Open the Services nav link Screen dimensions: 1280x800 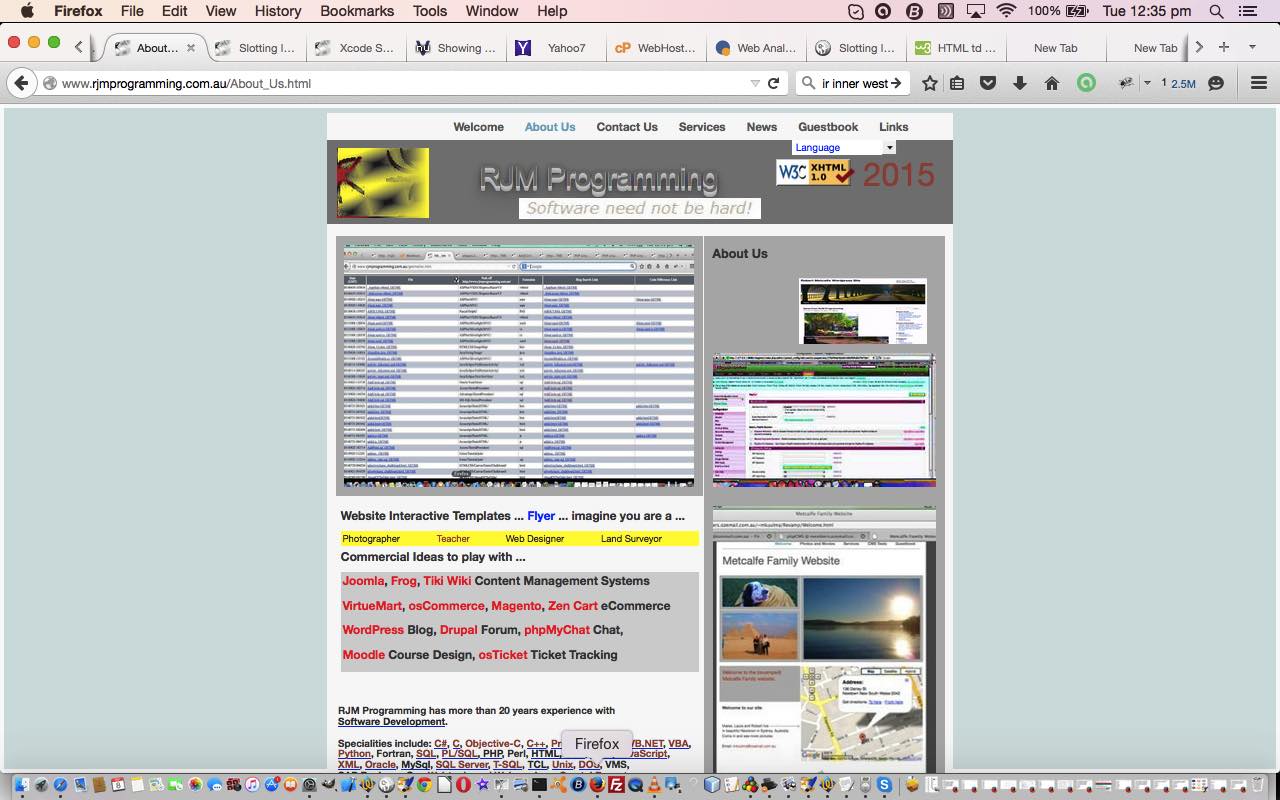click(702, 127)
